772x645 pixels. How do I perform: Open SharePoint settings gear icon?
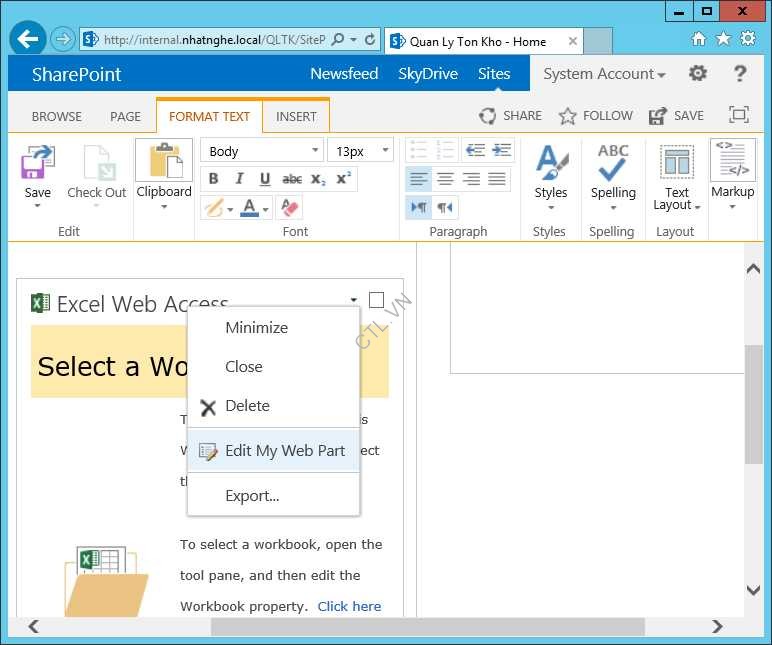point(698,73)
